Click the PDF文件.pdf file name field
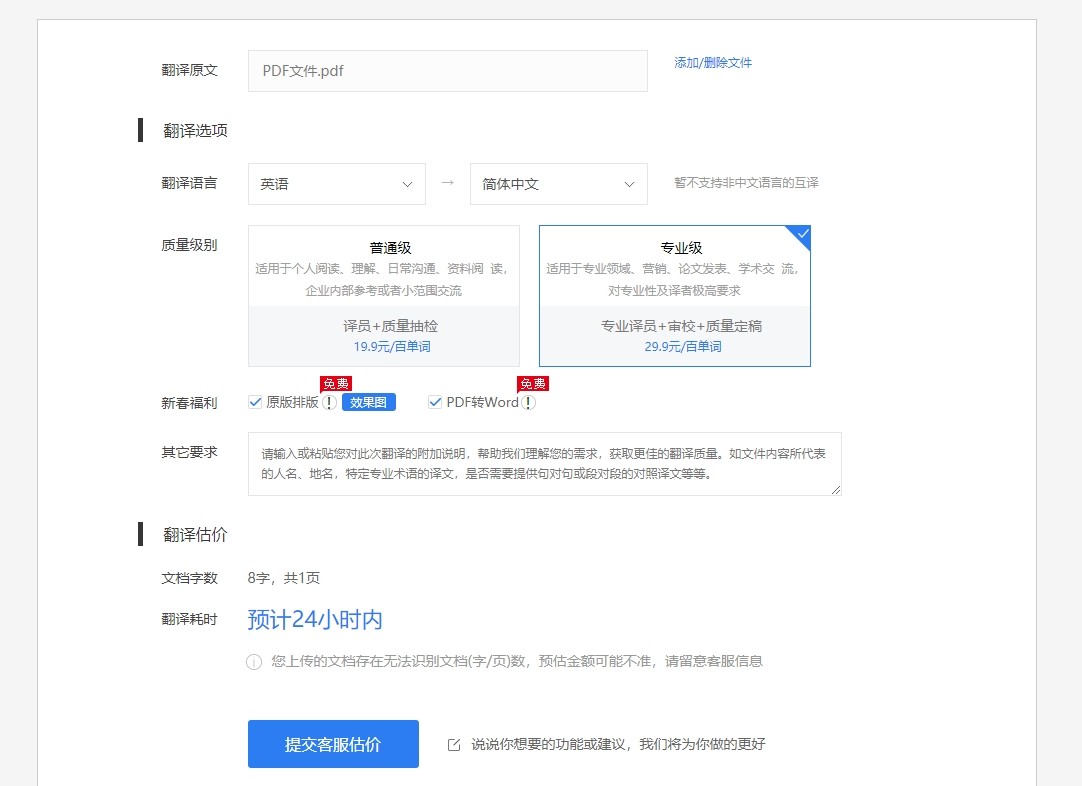Viewport: 1082px width, 786px height. (447, 70)
